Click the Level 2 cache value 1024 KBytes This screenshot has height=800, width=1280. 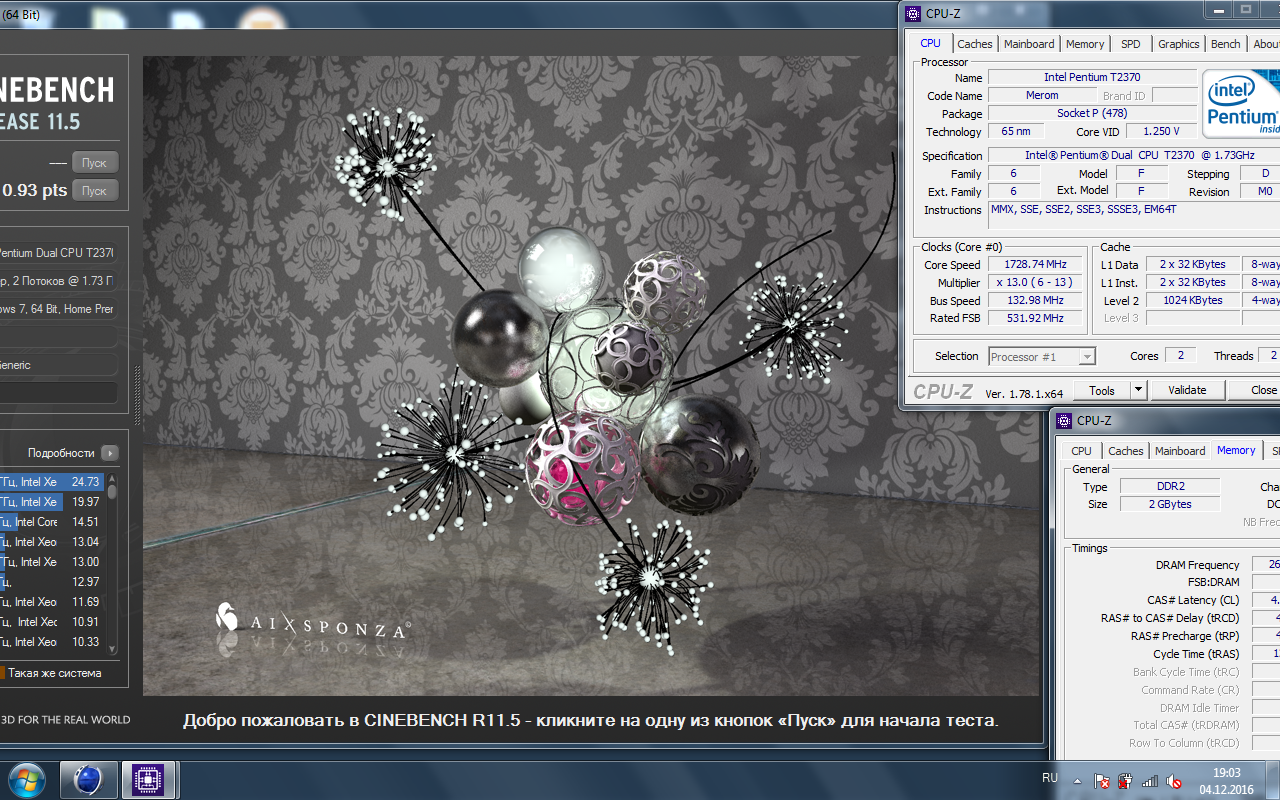[x=1192, y=300]
